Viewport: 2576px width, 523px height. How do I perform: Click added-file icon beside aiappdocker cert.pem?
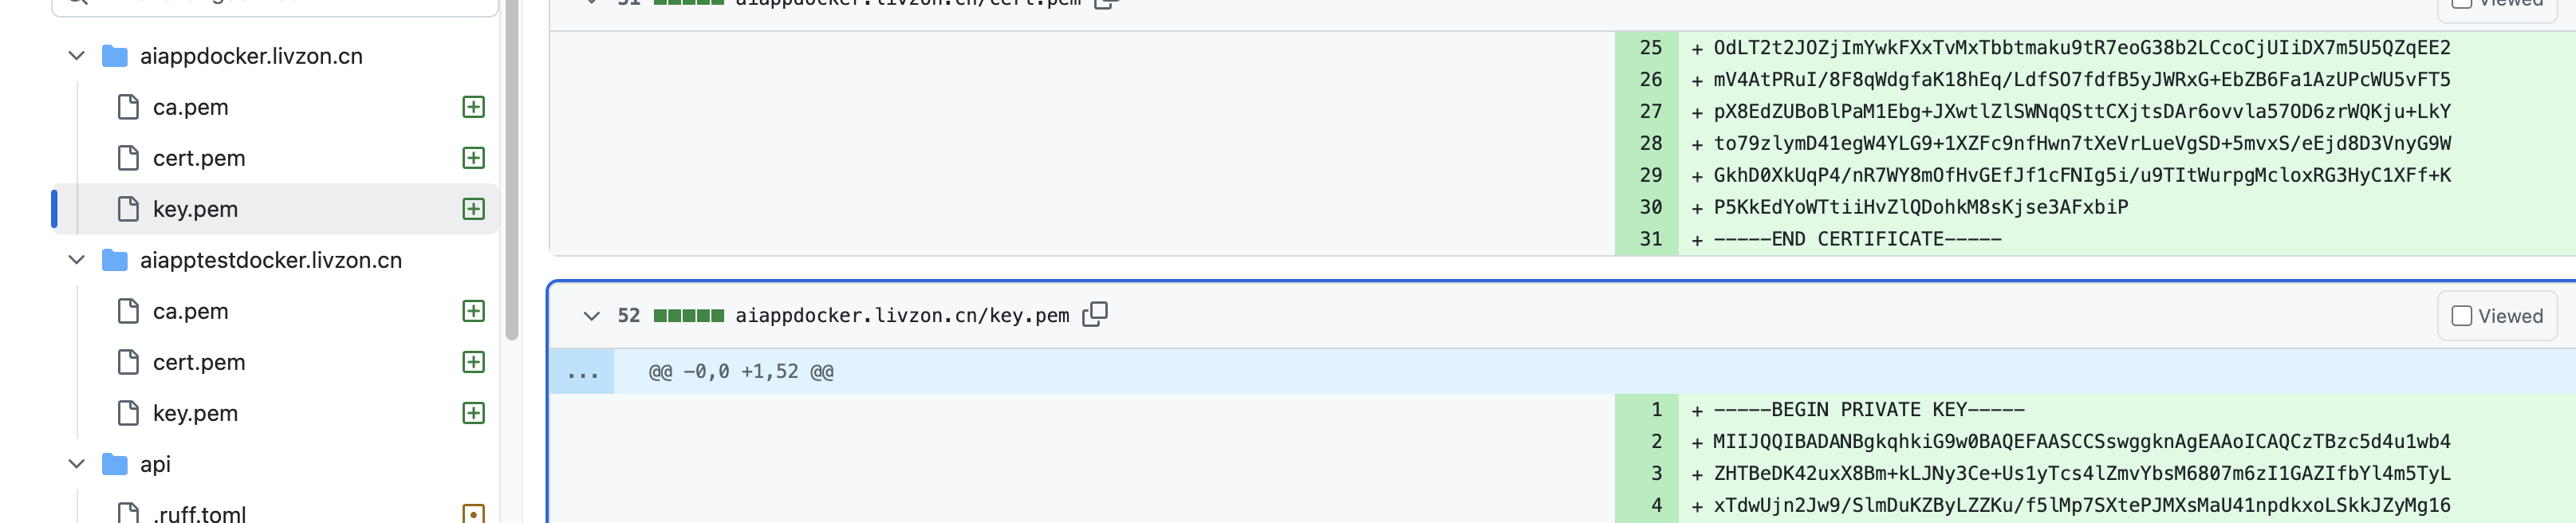coord(474,158)
